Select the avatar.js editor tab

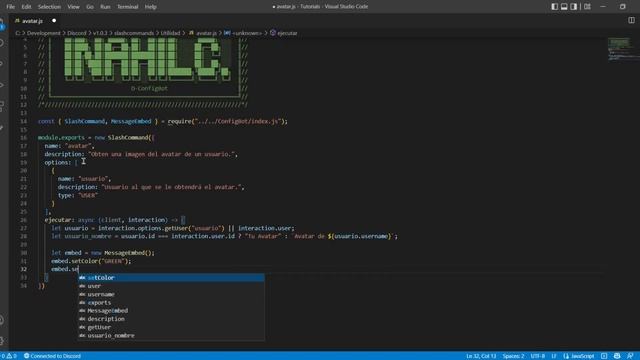coord(33,21)
